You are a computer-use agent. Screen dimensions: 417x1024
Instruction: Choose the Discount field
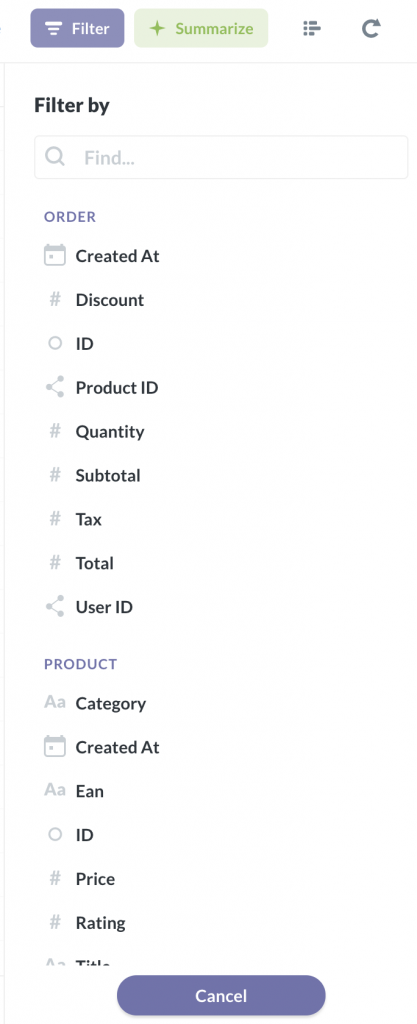(110, 300)
